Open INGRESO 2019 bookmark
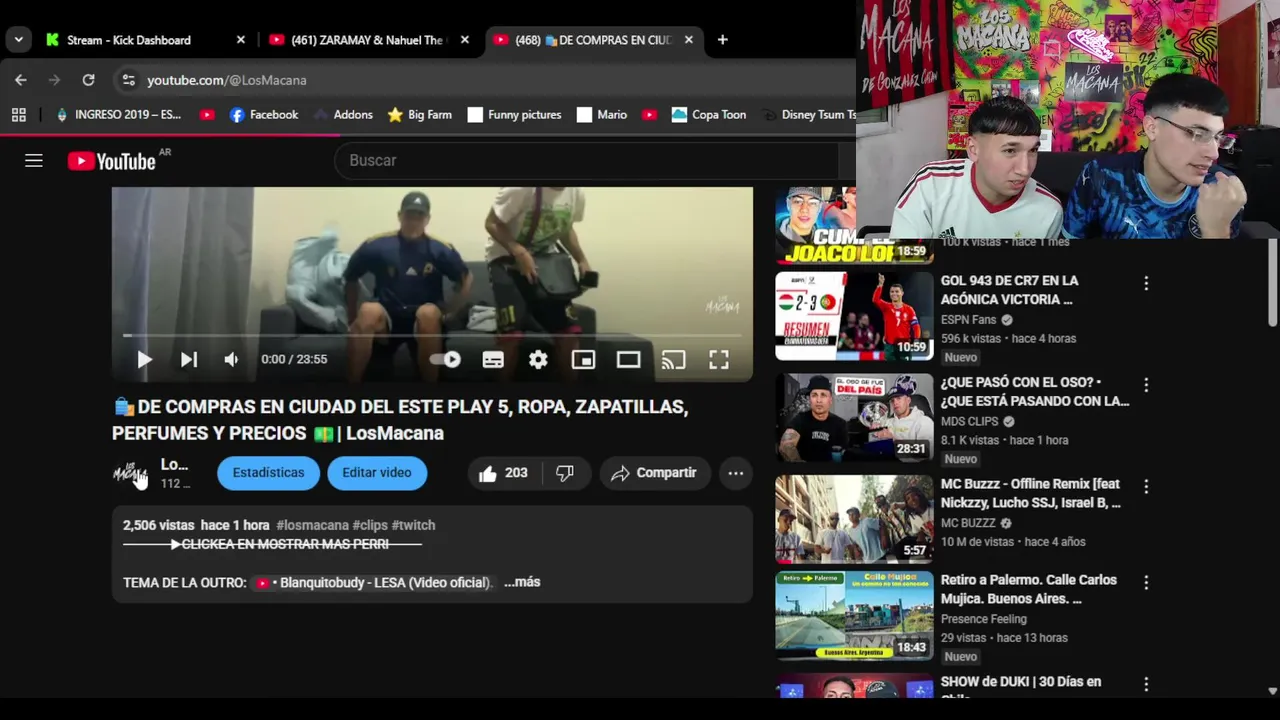 click(x=118, y=115)
